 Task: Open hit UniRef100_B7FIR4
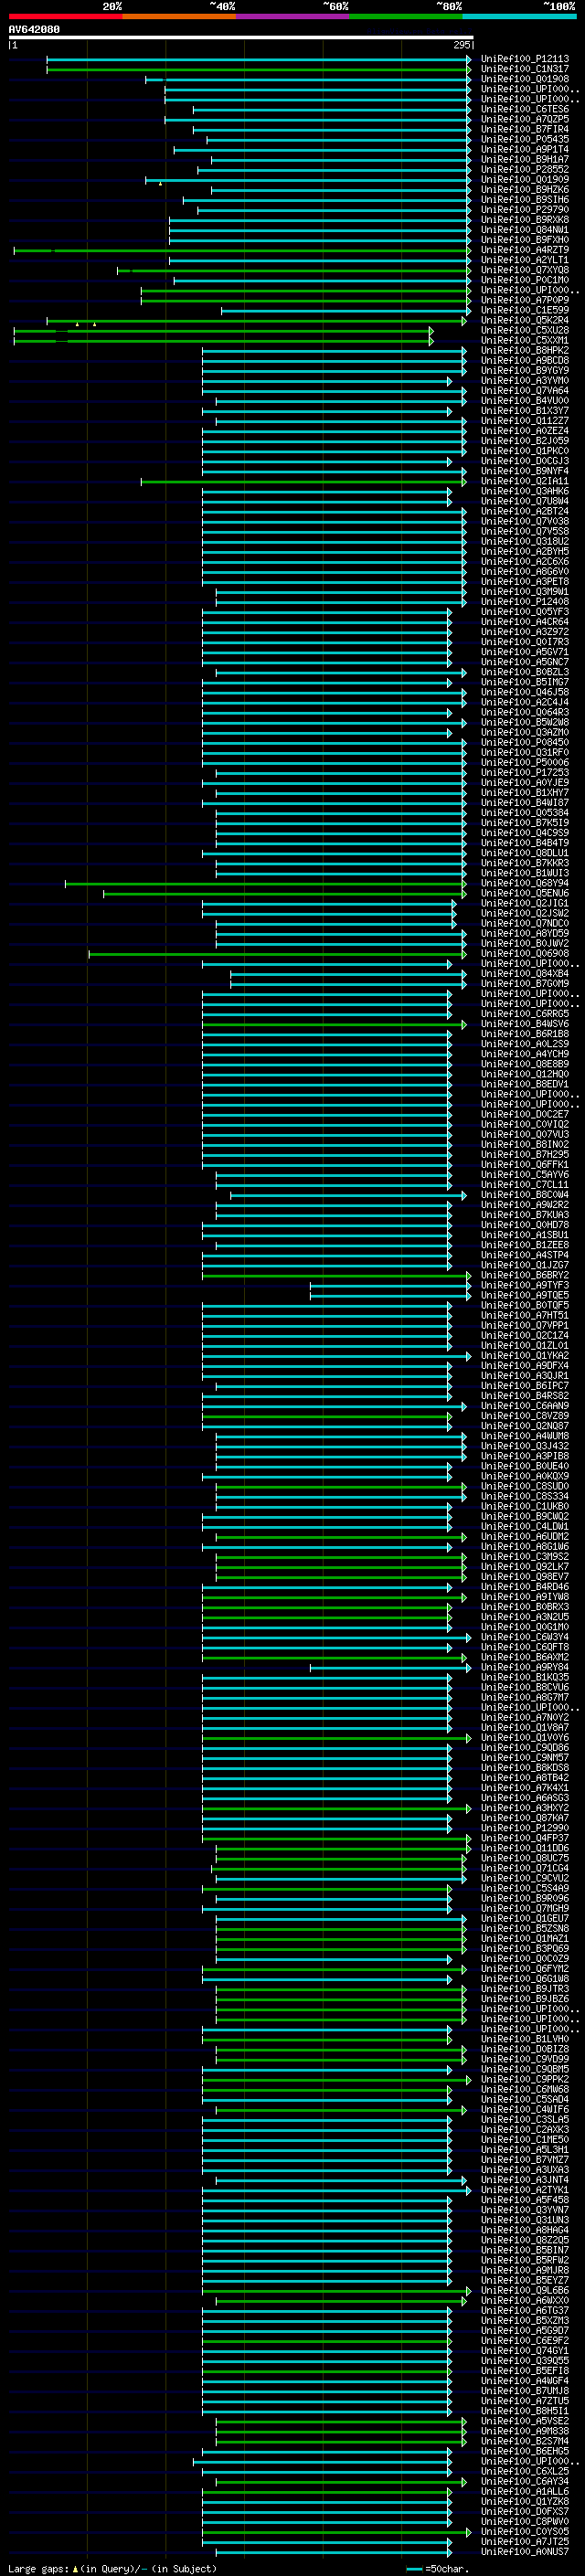coord(525,129)
